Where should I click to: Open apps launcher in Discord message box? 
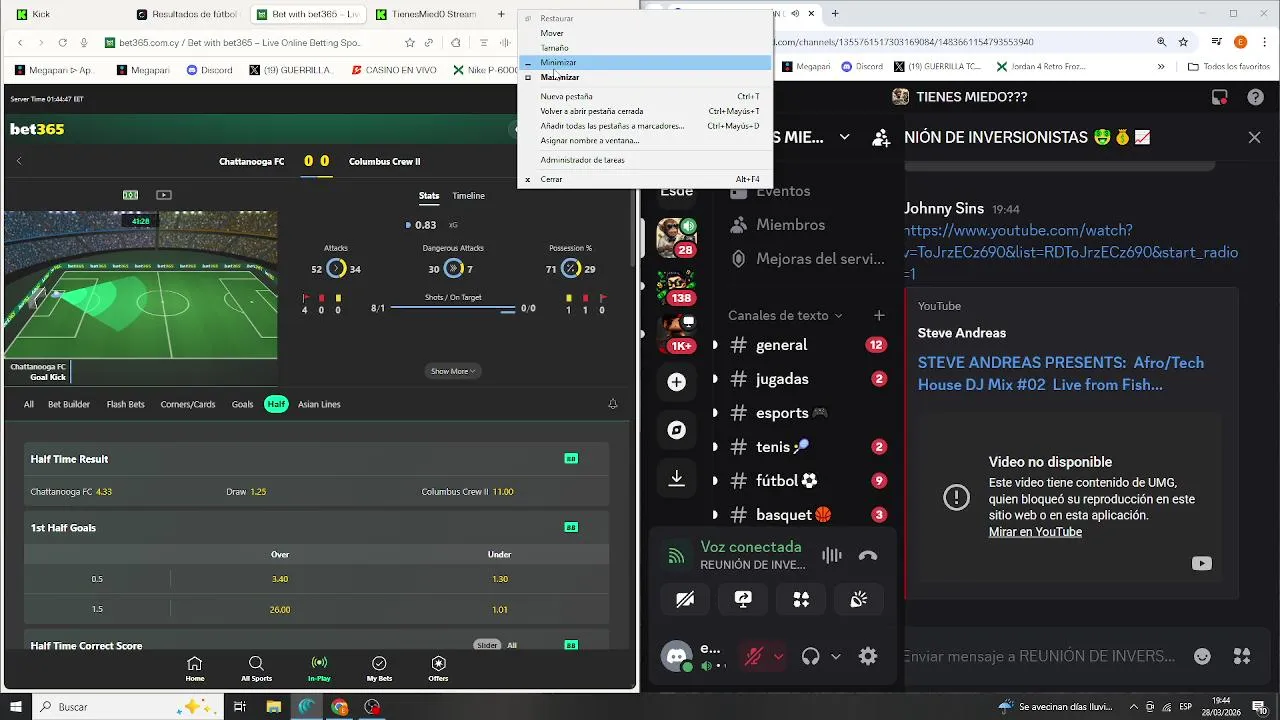1242,657
